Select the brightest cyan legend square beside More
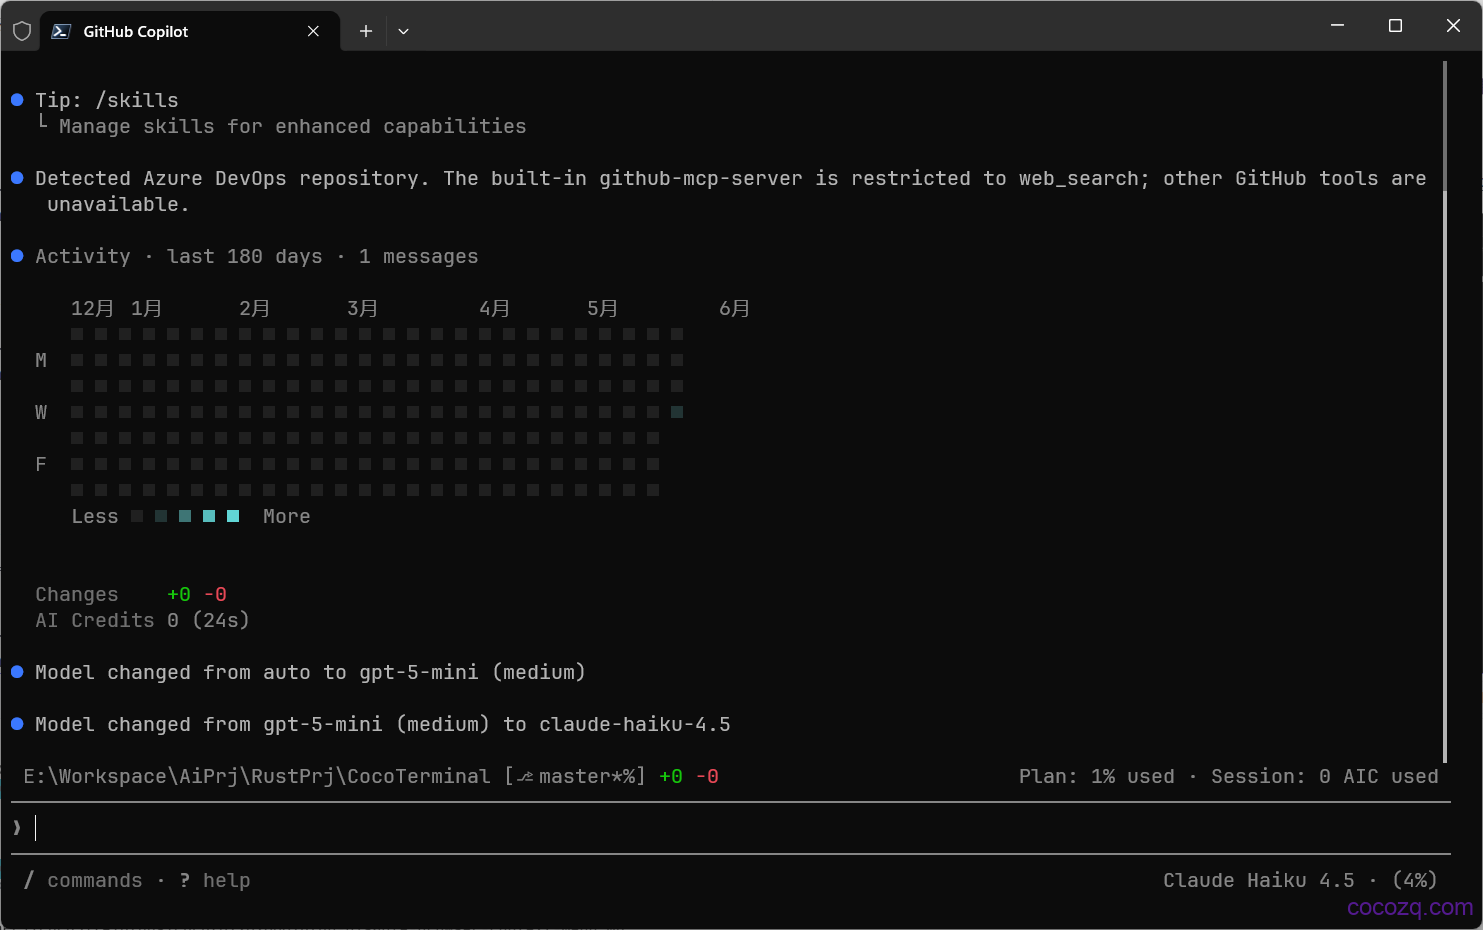The image size is (1483, 930). (x=233, y=516)
